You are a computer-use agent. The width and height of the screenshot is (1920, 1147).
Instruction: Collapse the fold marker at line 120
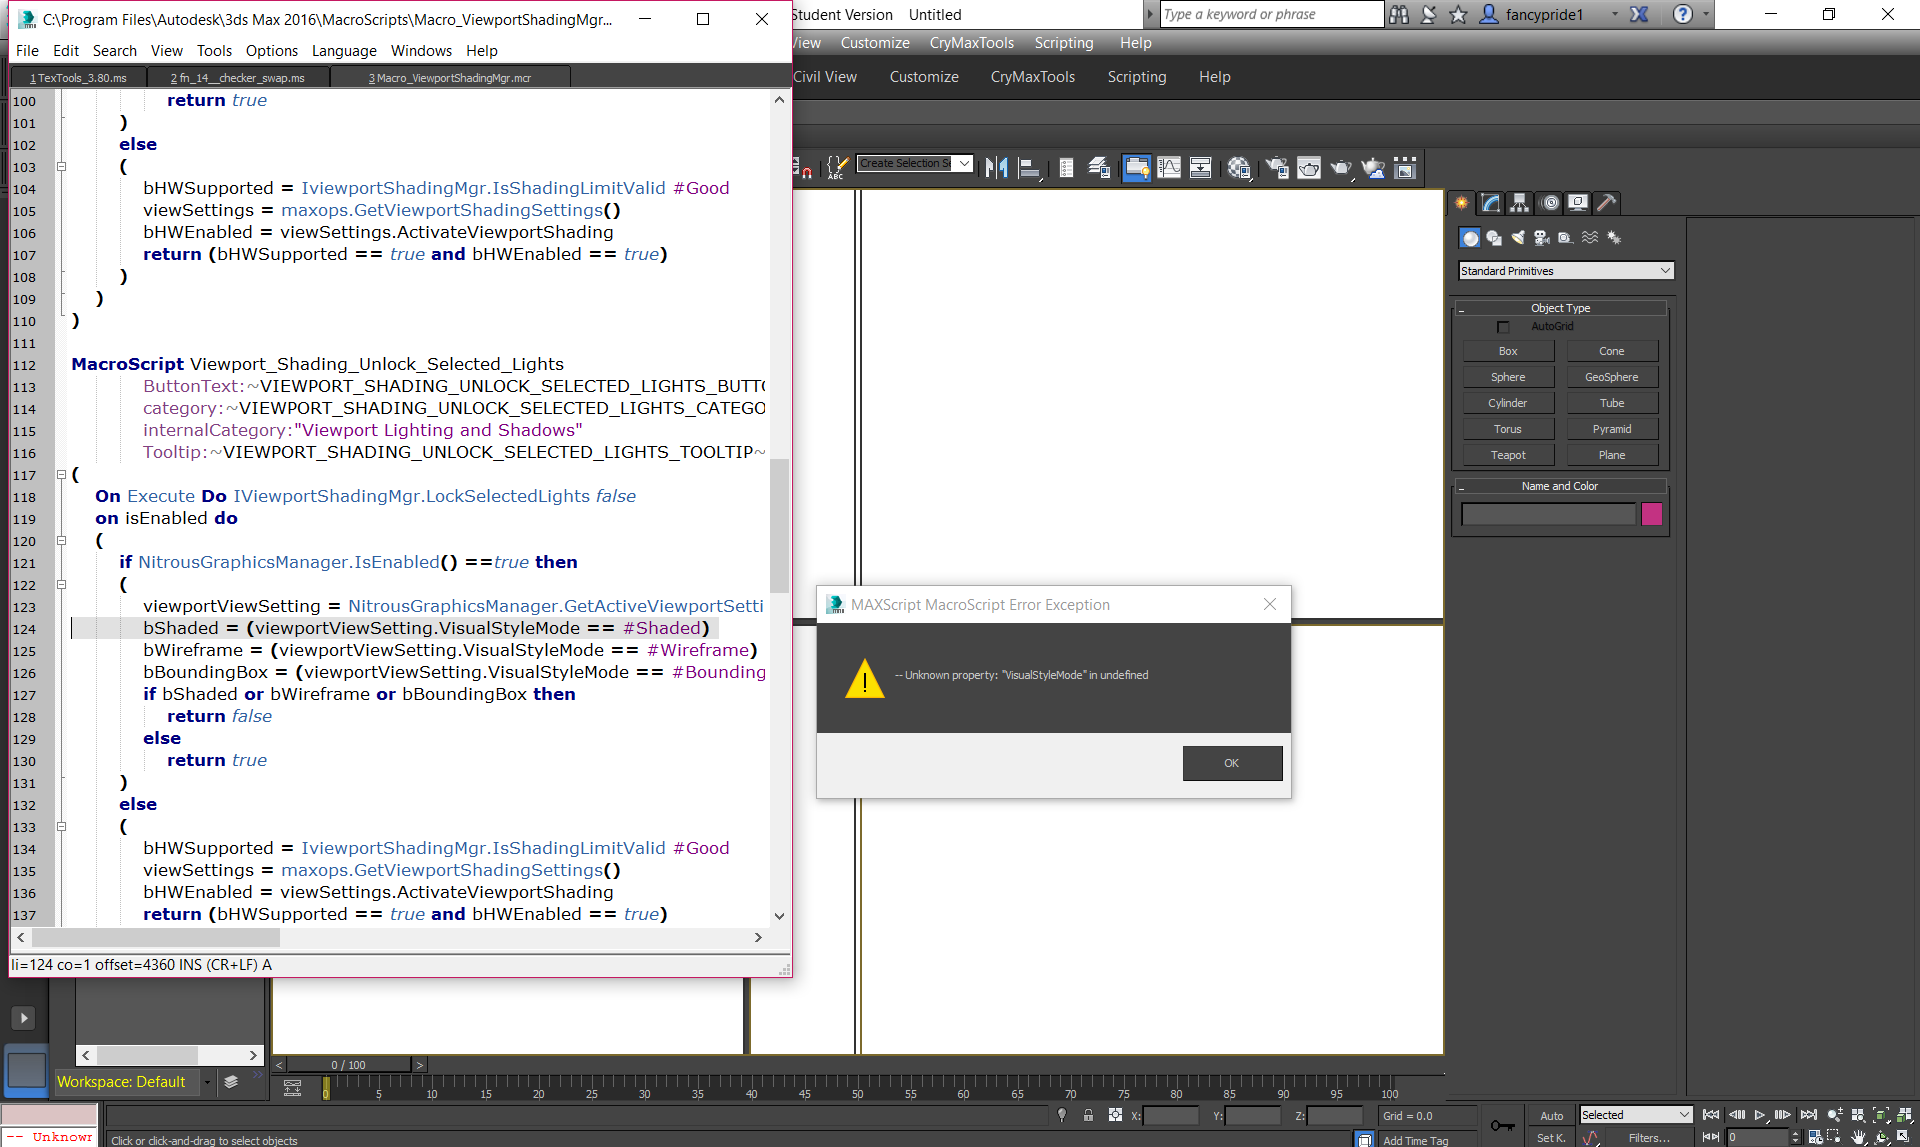[x=61, y=541]
